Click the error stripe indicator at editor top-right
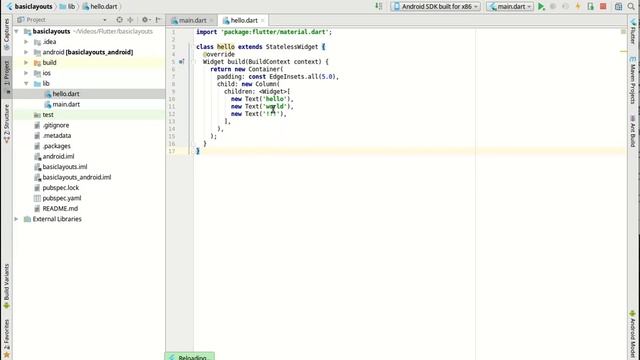This screenshot has width=640, height=360. 623,31
